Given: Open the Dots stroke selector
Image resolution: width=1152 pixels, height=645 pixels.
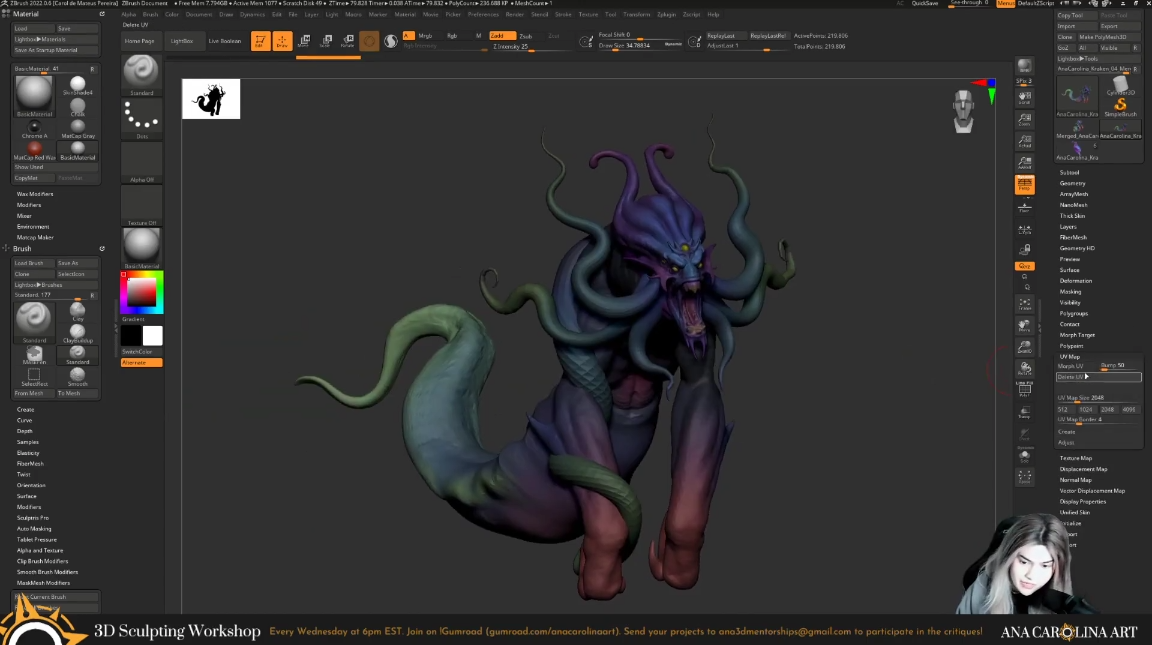Looking at the screenshot, I should click(x=141, y=118).
